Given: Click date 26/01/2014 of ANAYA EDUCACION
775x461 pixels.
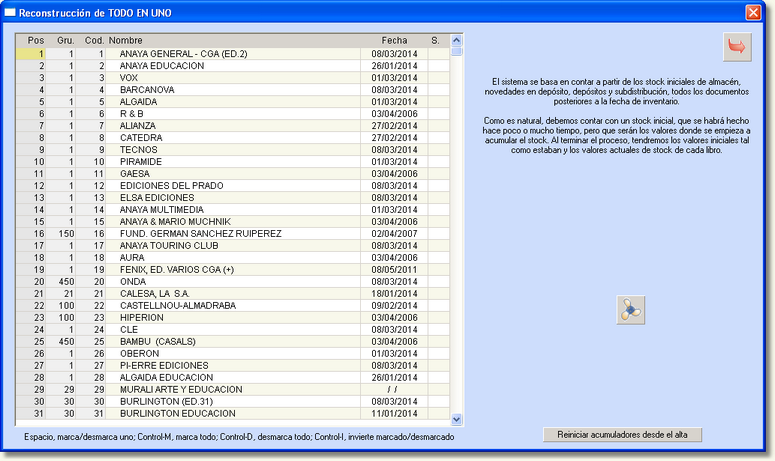Looking at the screenshot, I should 394,66.
